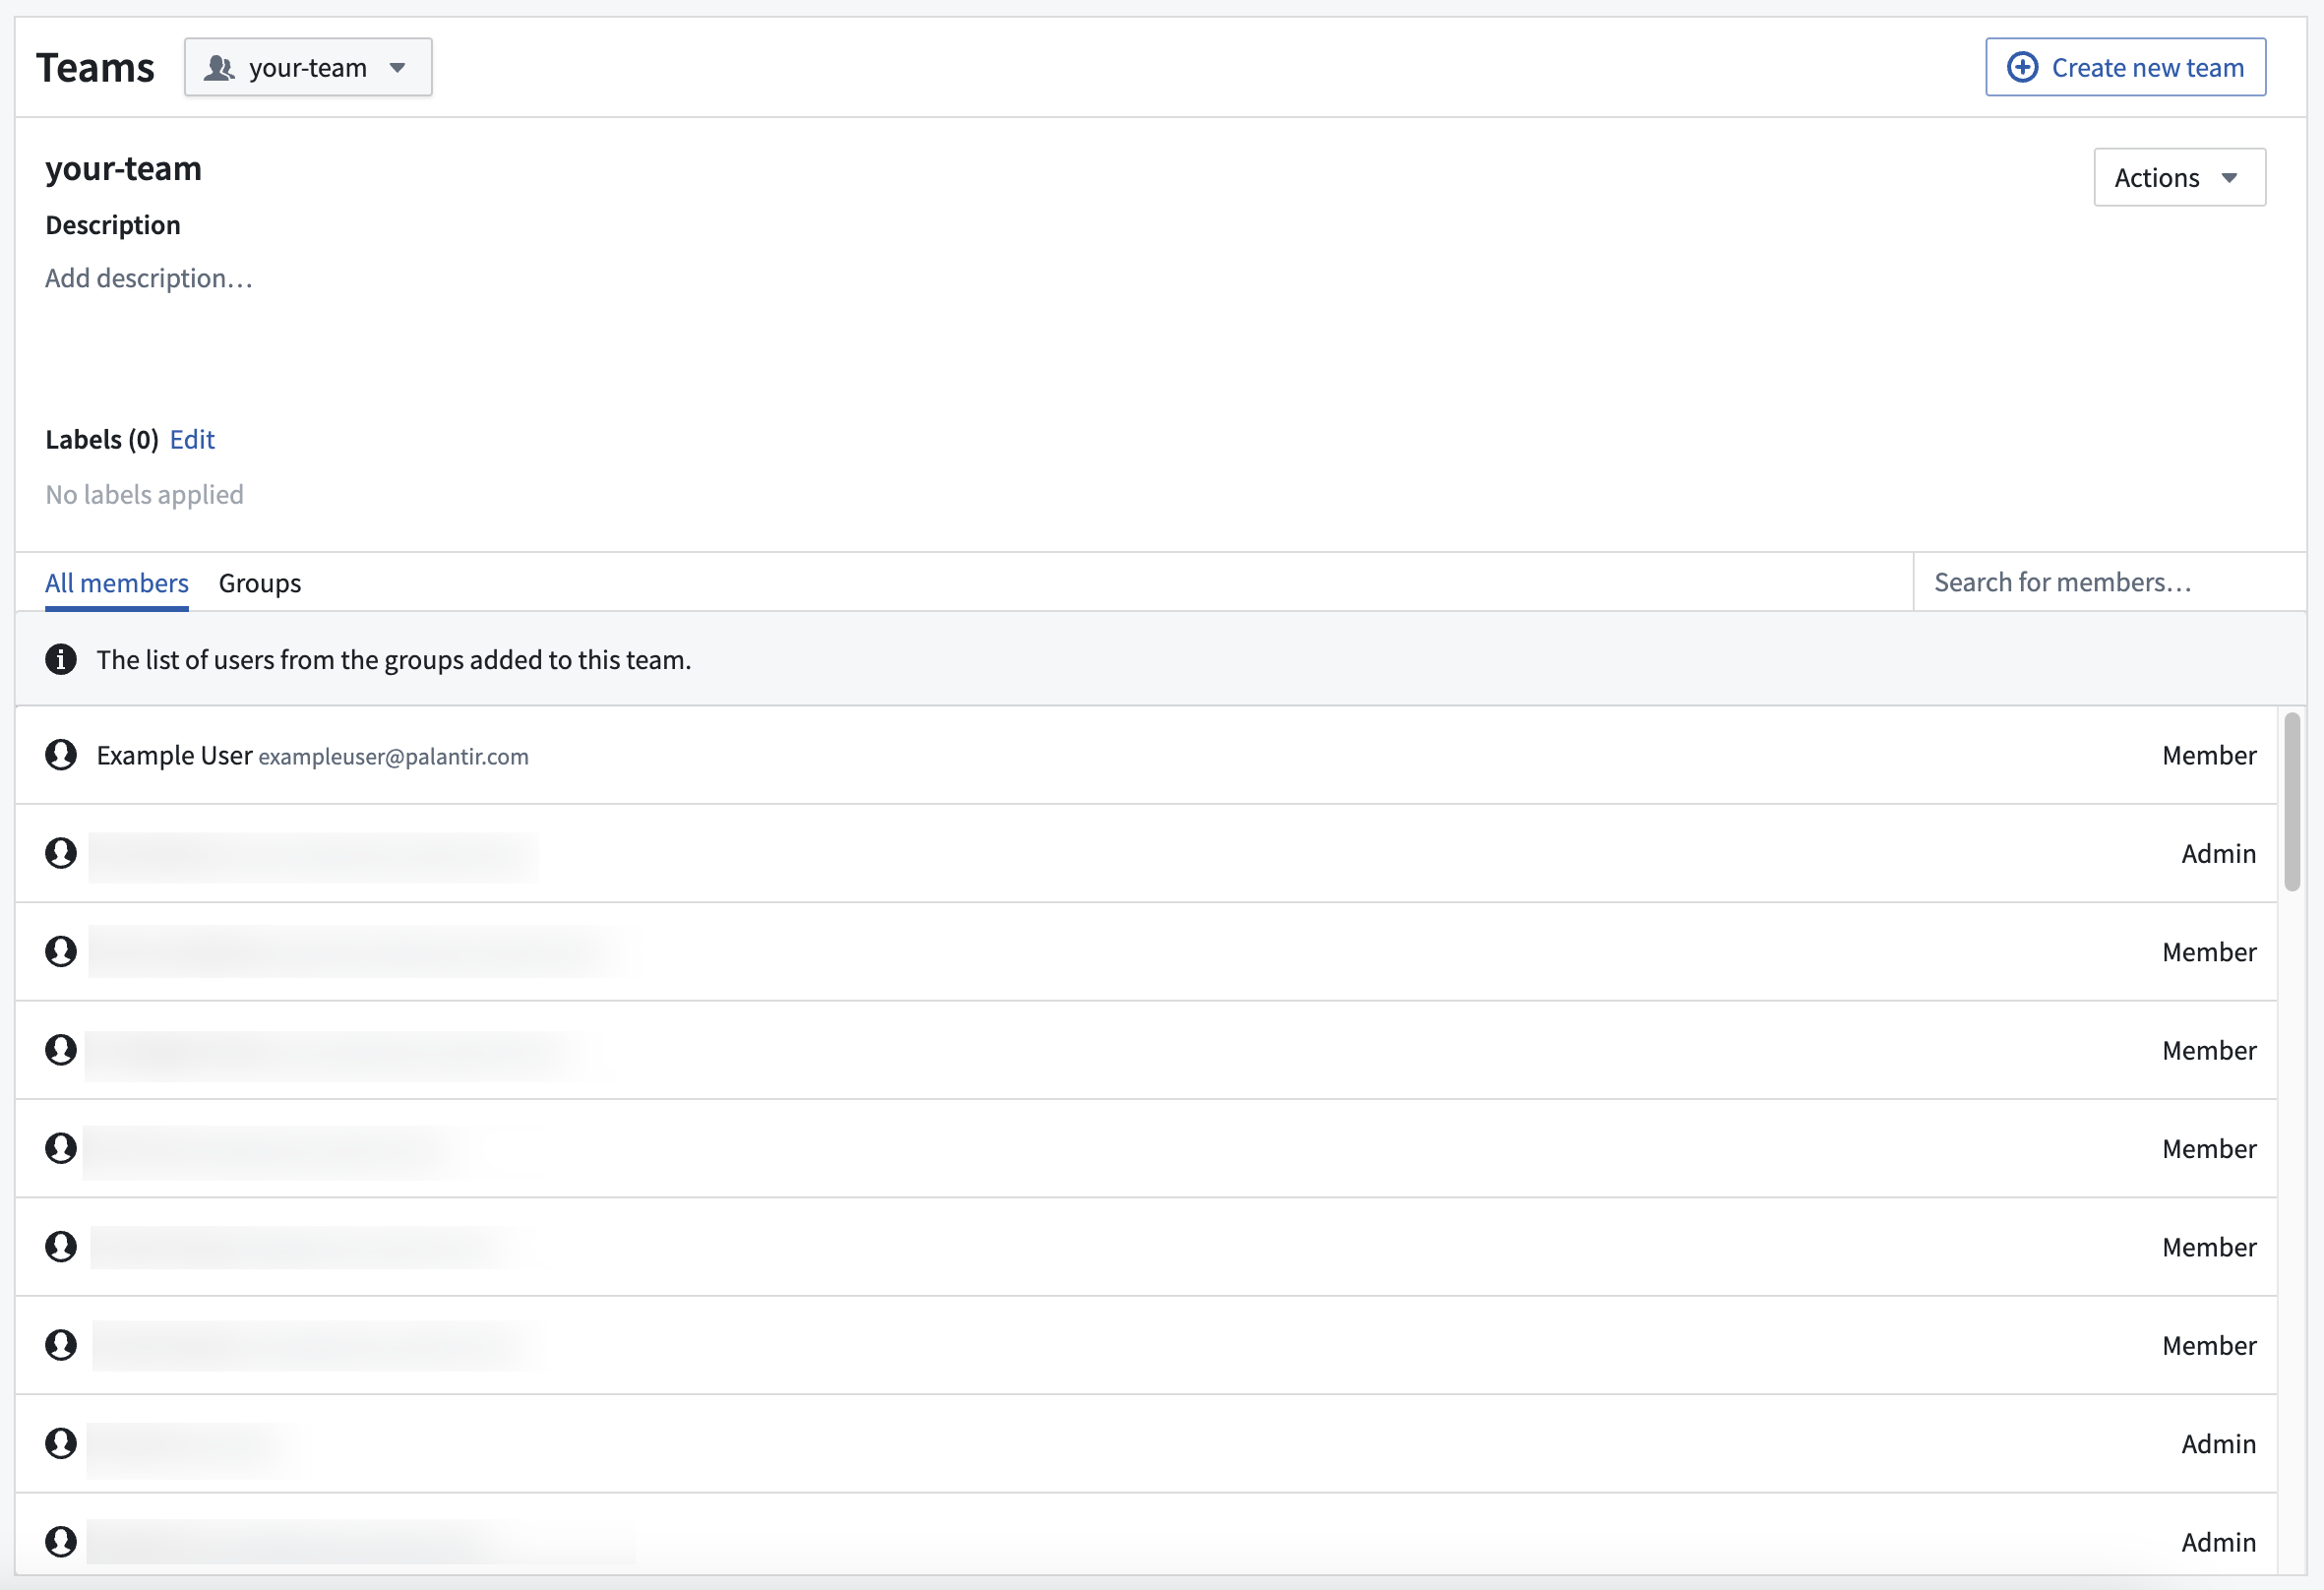Click avatar icon of the bottom Admin row
Image resolution: width=2324 pixels, height=1590 pixels.
pos(61,1541)
